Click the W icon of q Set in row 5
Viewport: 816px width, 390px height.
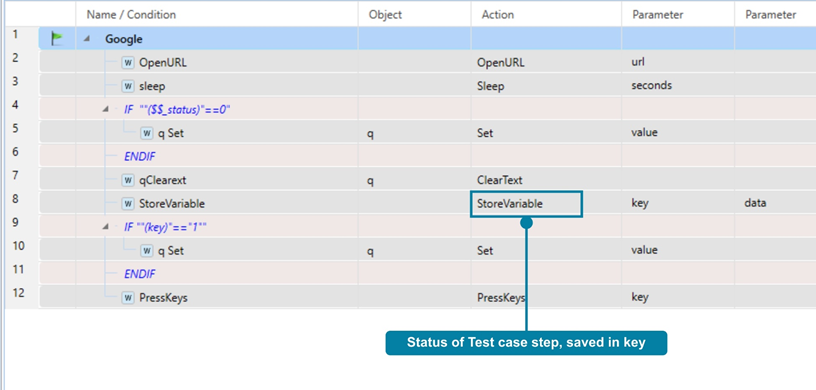pos(148,133)
